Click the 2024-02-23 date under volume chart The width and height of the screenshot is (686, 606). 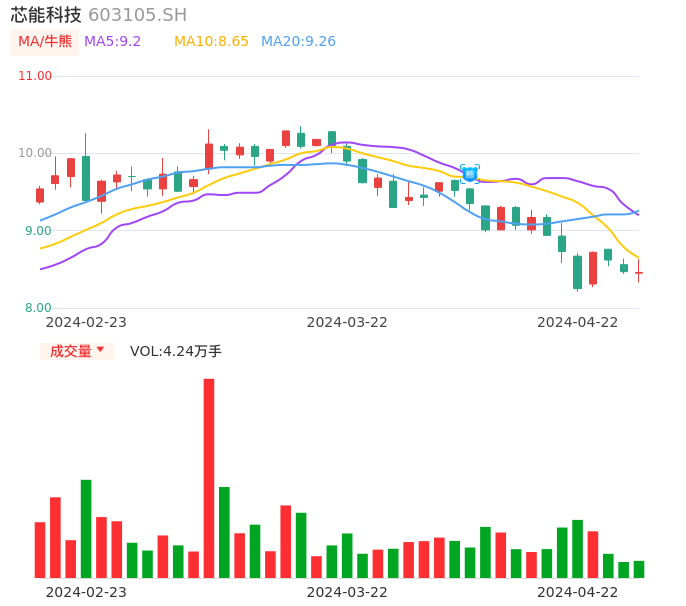pos(86,592)
